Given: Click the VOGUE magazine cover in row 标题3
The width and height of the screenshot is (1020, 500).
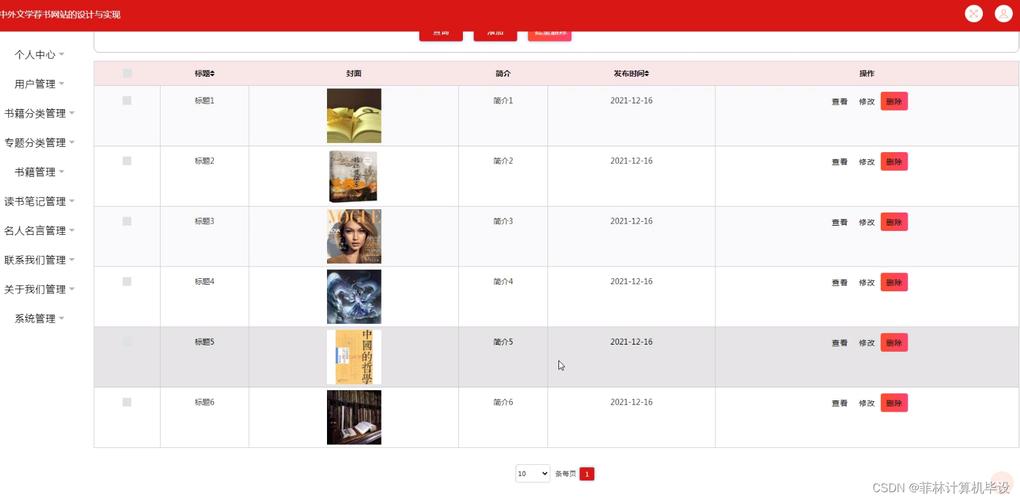Looking at the screenshot, I should point(354,237).
